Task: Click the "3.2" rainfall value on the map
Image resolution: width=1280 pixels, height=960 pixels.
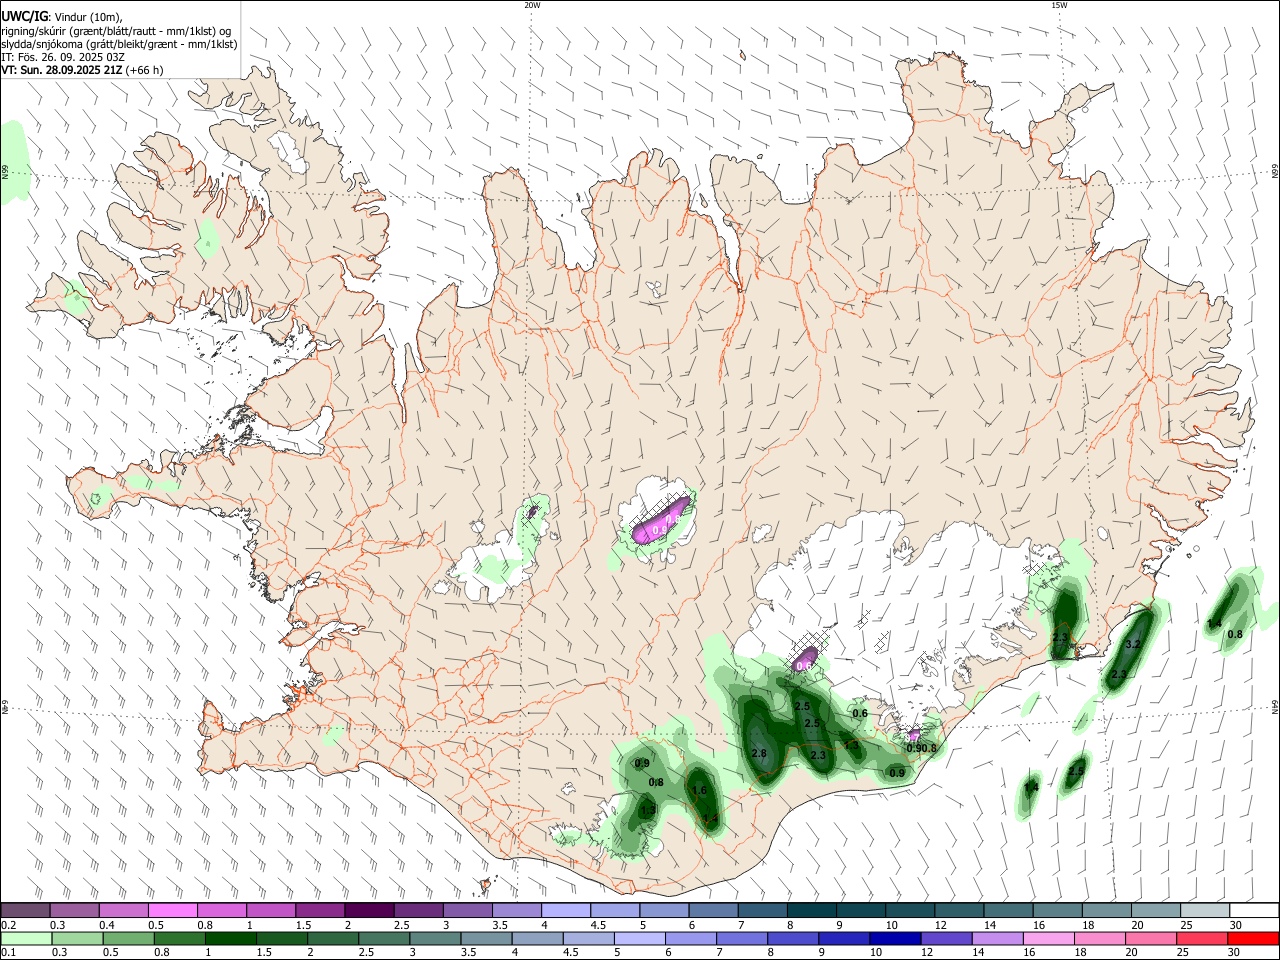Action: point(1133,645)
